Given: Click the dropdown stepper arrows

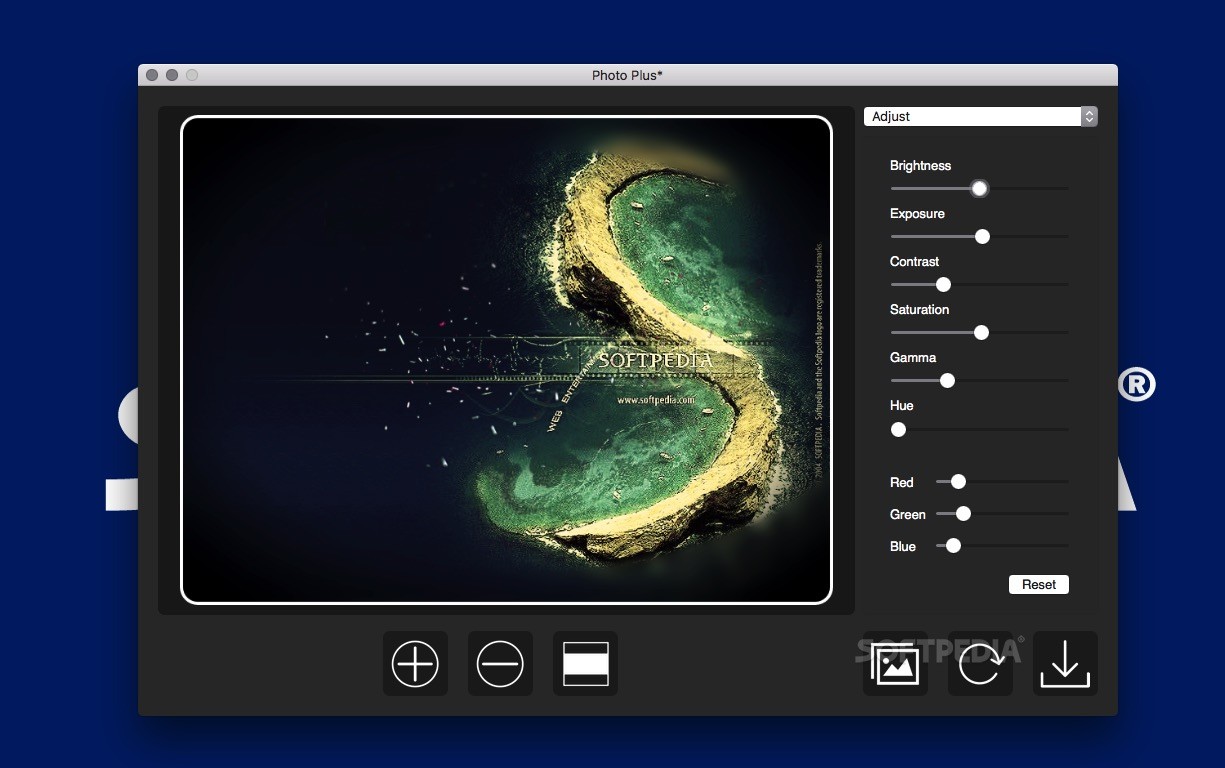Looking at the screenshot, I should tap(1089, 116).
